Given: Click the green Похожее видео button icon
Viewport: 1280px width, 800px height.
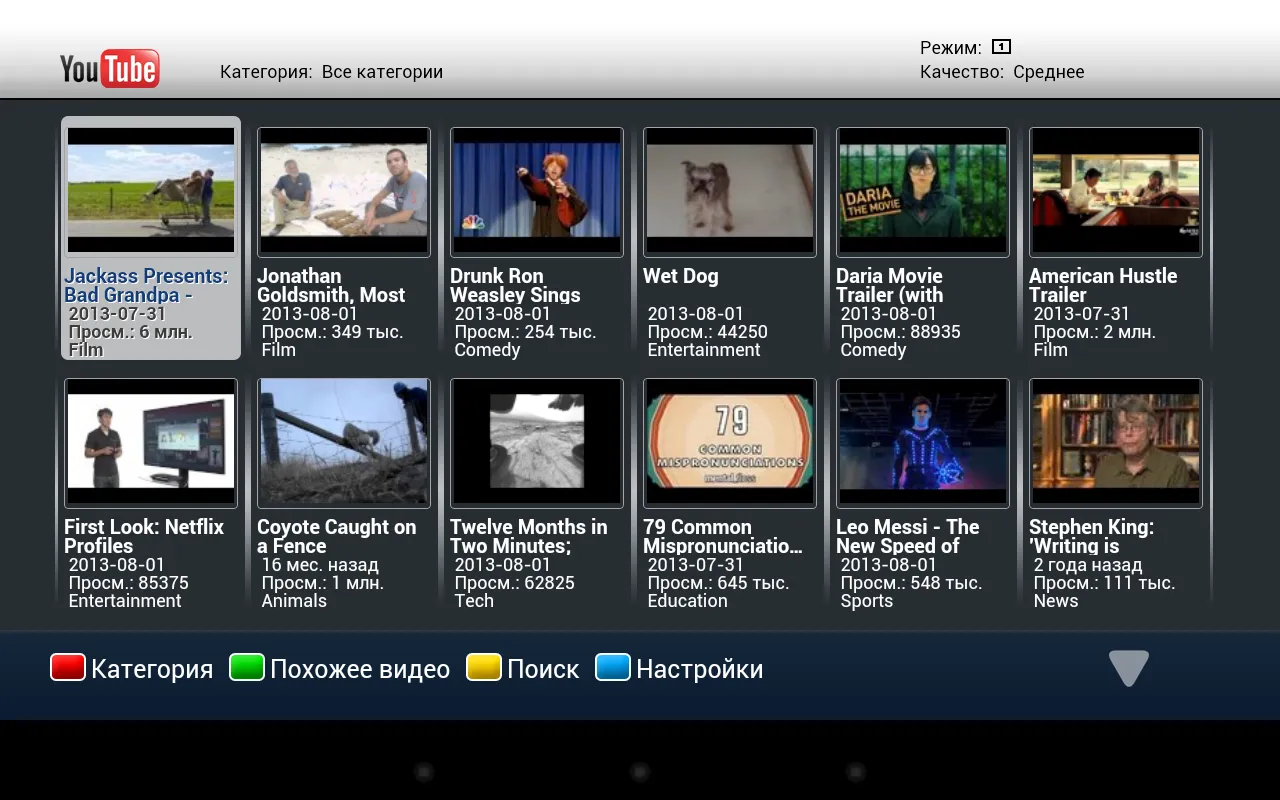Looking at the screenshot, I should (247, 667).
